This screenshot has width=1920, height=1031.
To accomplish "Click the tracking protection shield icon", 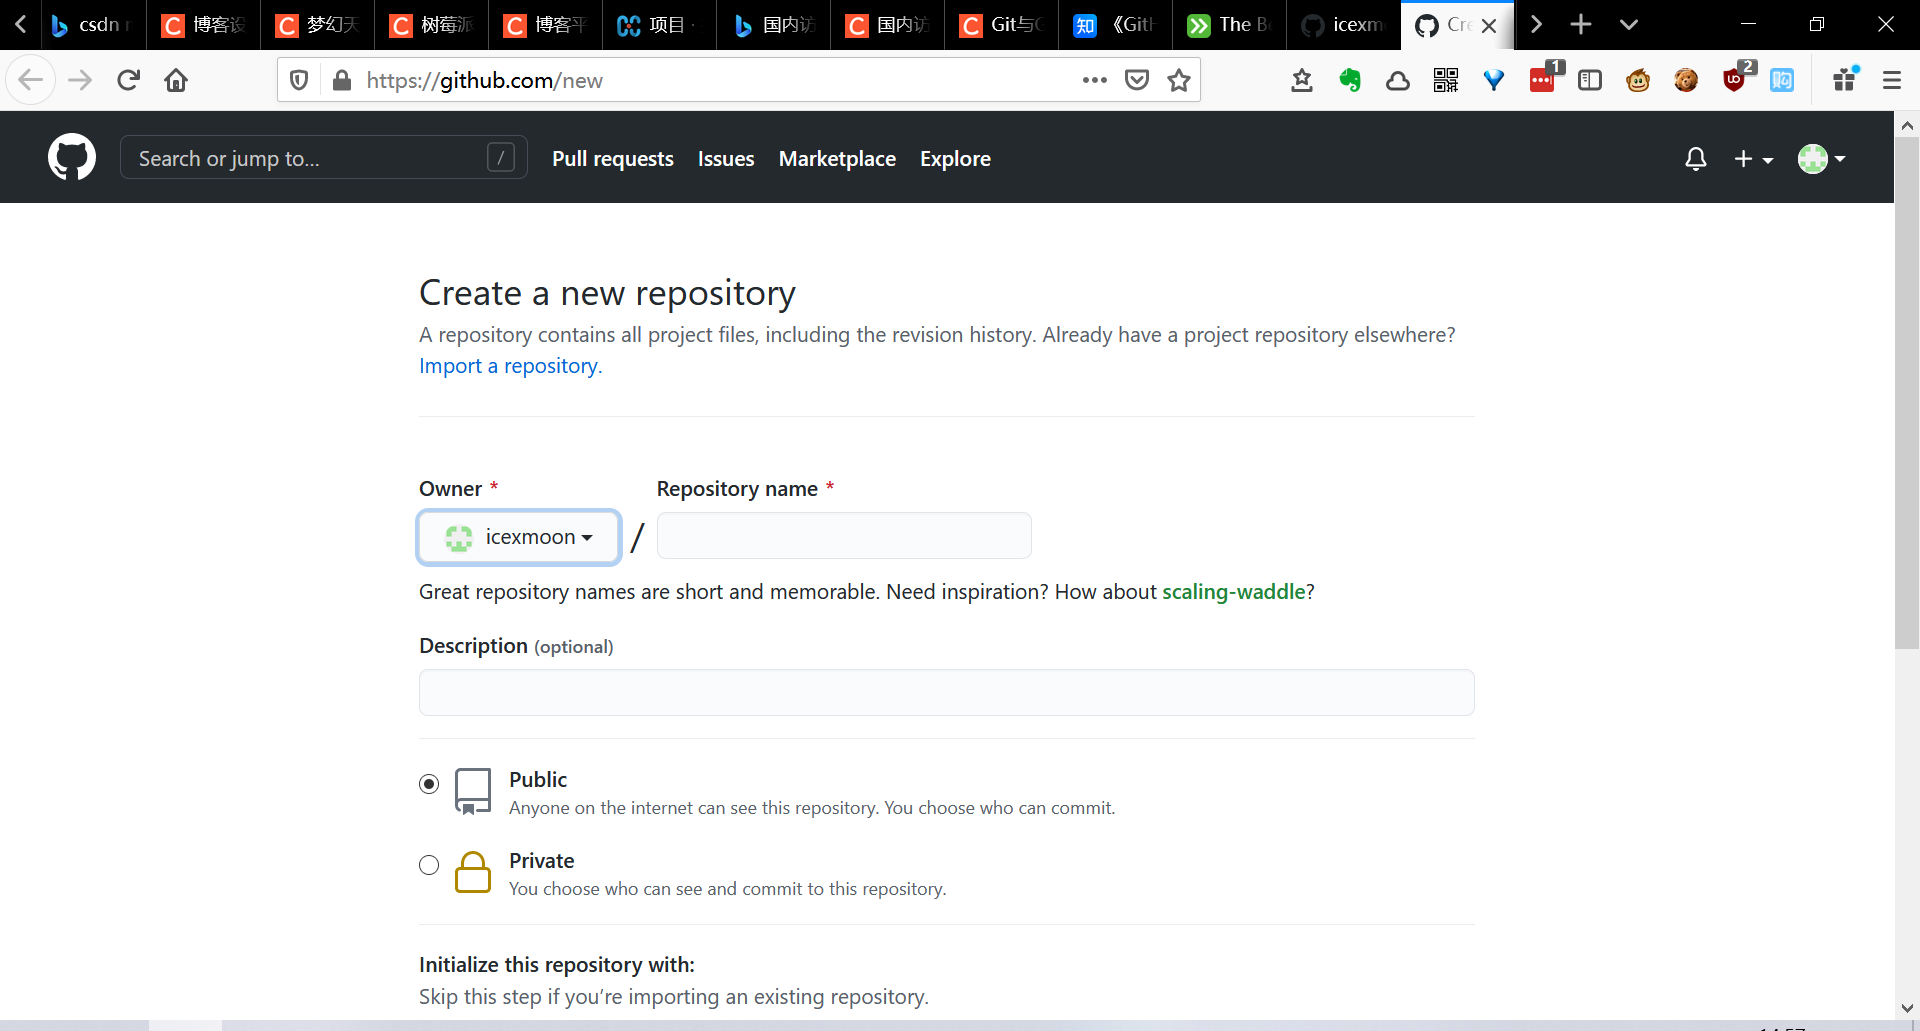I will 299,80.
